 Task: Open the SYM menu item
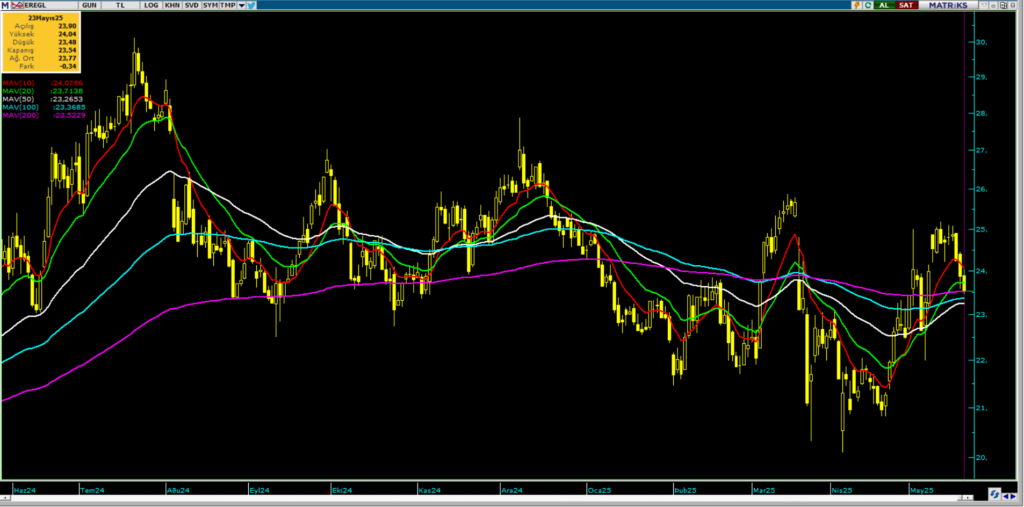point(209,5)
